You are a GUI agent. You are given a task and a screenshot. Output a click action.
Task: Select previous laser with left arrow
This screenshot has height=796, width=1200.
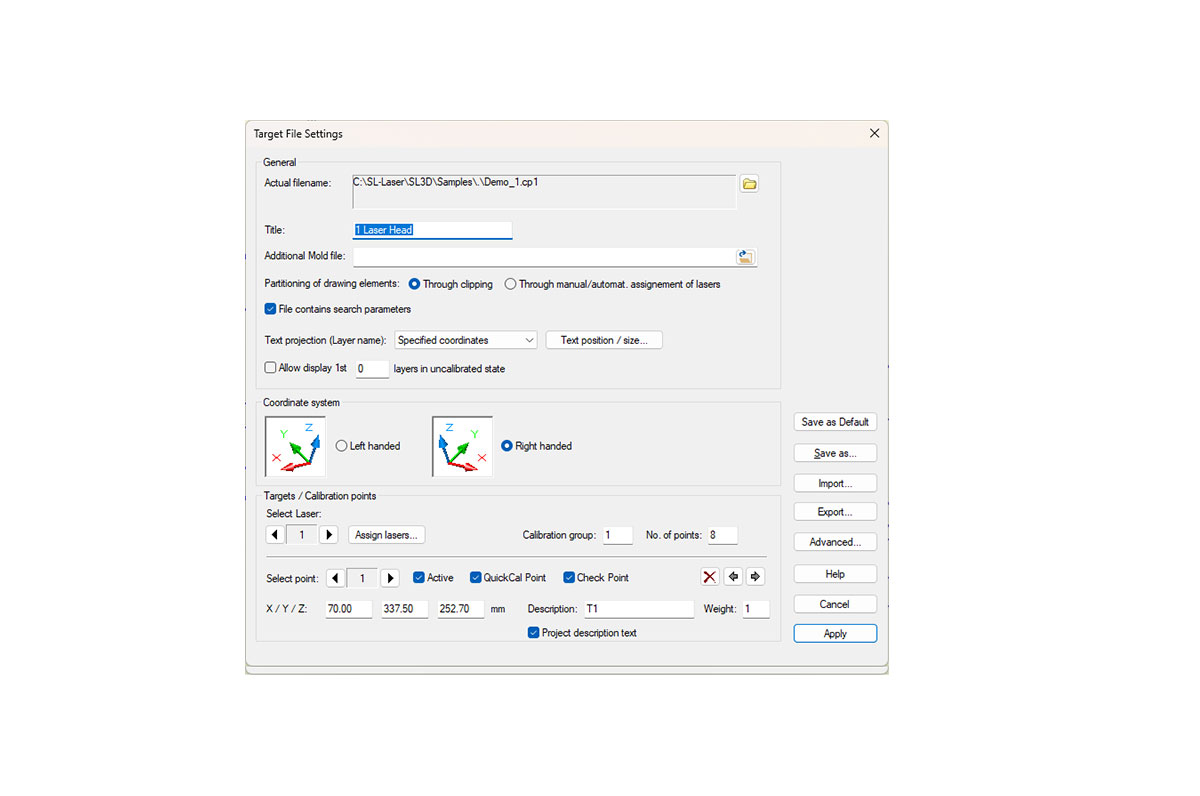[x=275, y=535]
